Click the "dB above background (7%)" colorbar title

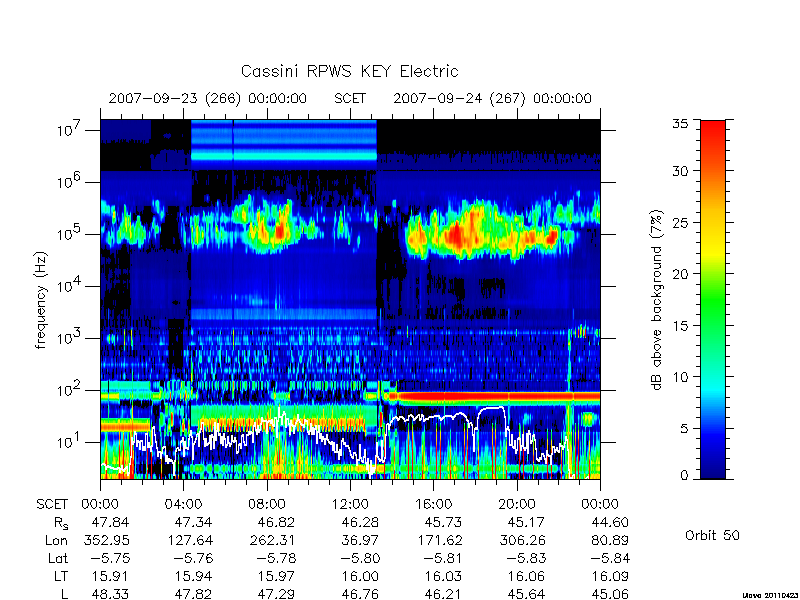click(x=657, y=301)
